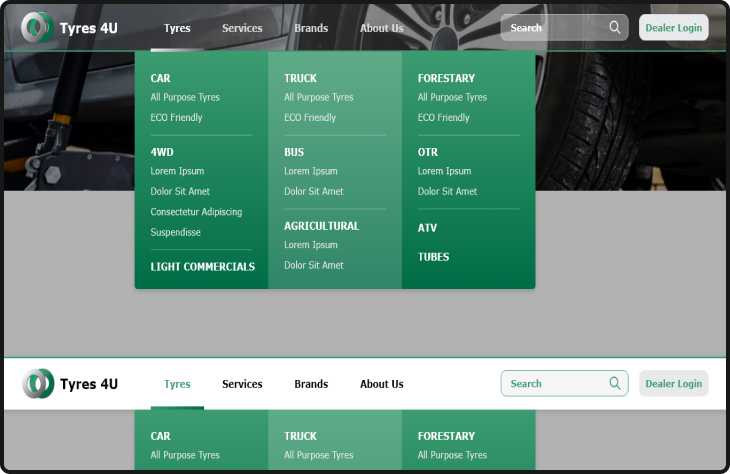730x474 pixels.
Task: Select Suspendisse under 4WD
Action: [175, 232]
